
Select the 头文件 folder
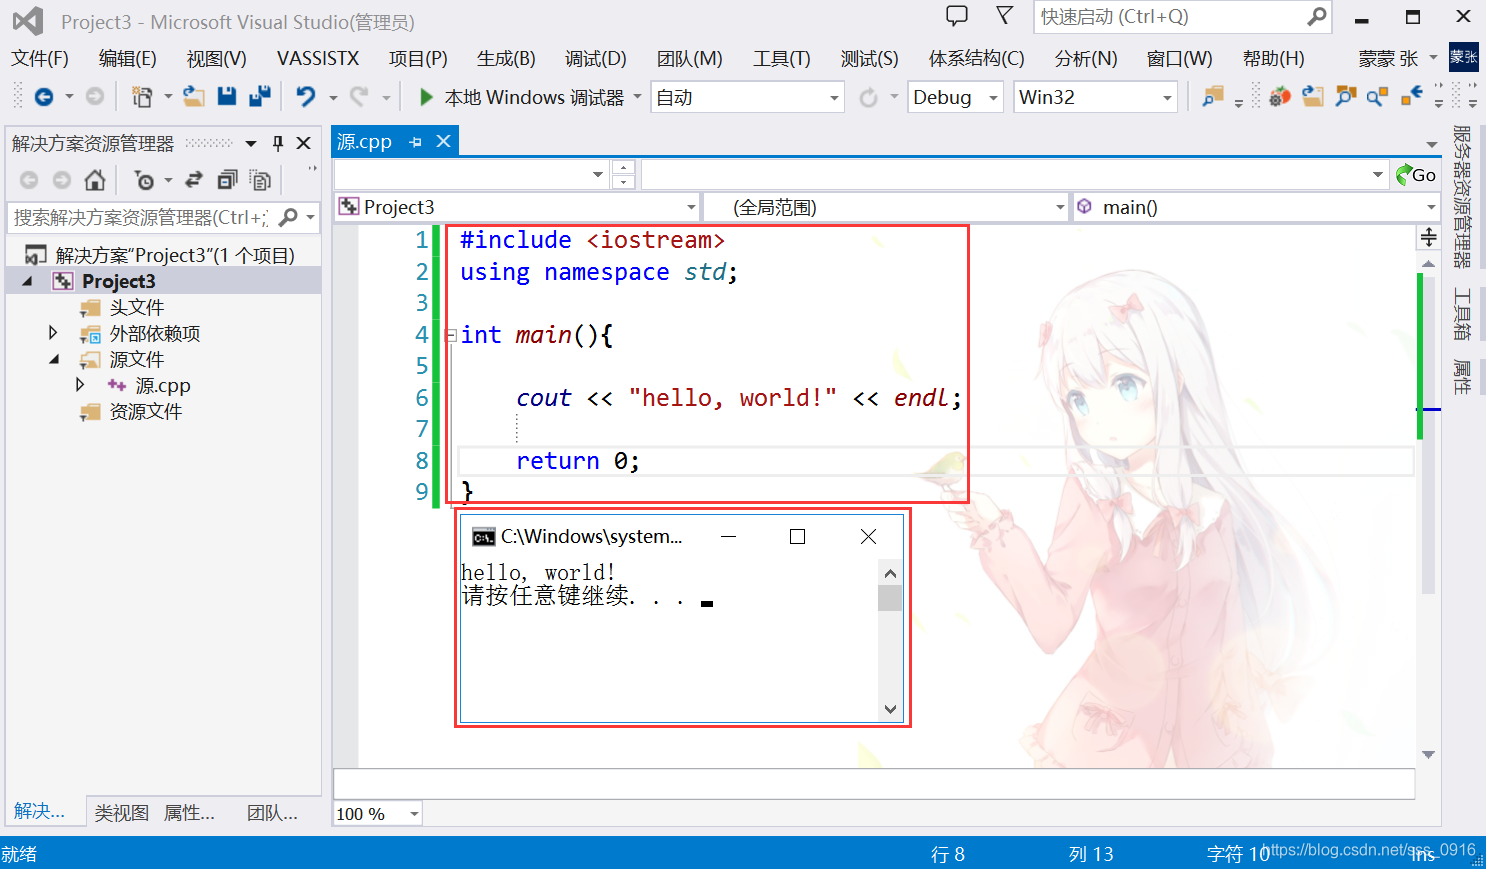(x=137, y=307)
